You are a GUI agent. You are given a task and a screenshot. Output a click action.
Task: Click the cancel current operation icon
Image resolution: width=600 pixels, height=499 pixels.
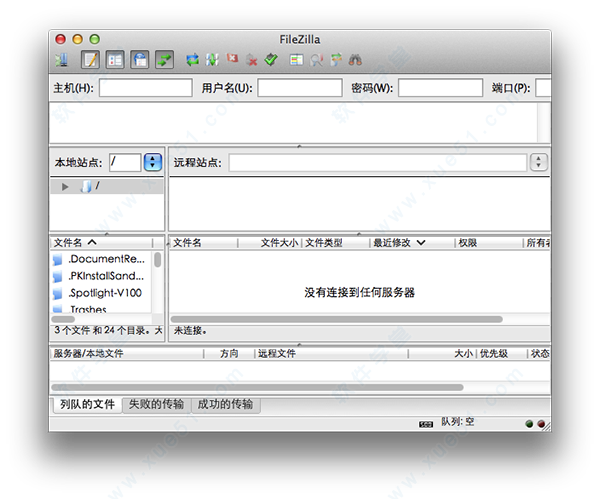[232, 59]
